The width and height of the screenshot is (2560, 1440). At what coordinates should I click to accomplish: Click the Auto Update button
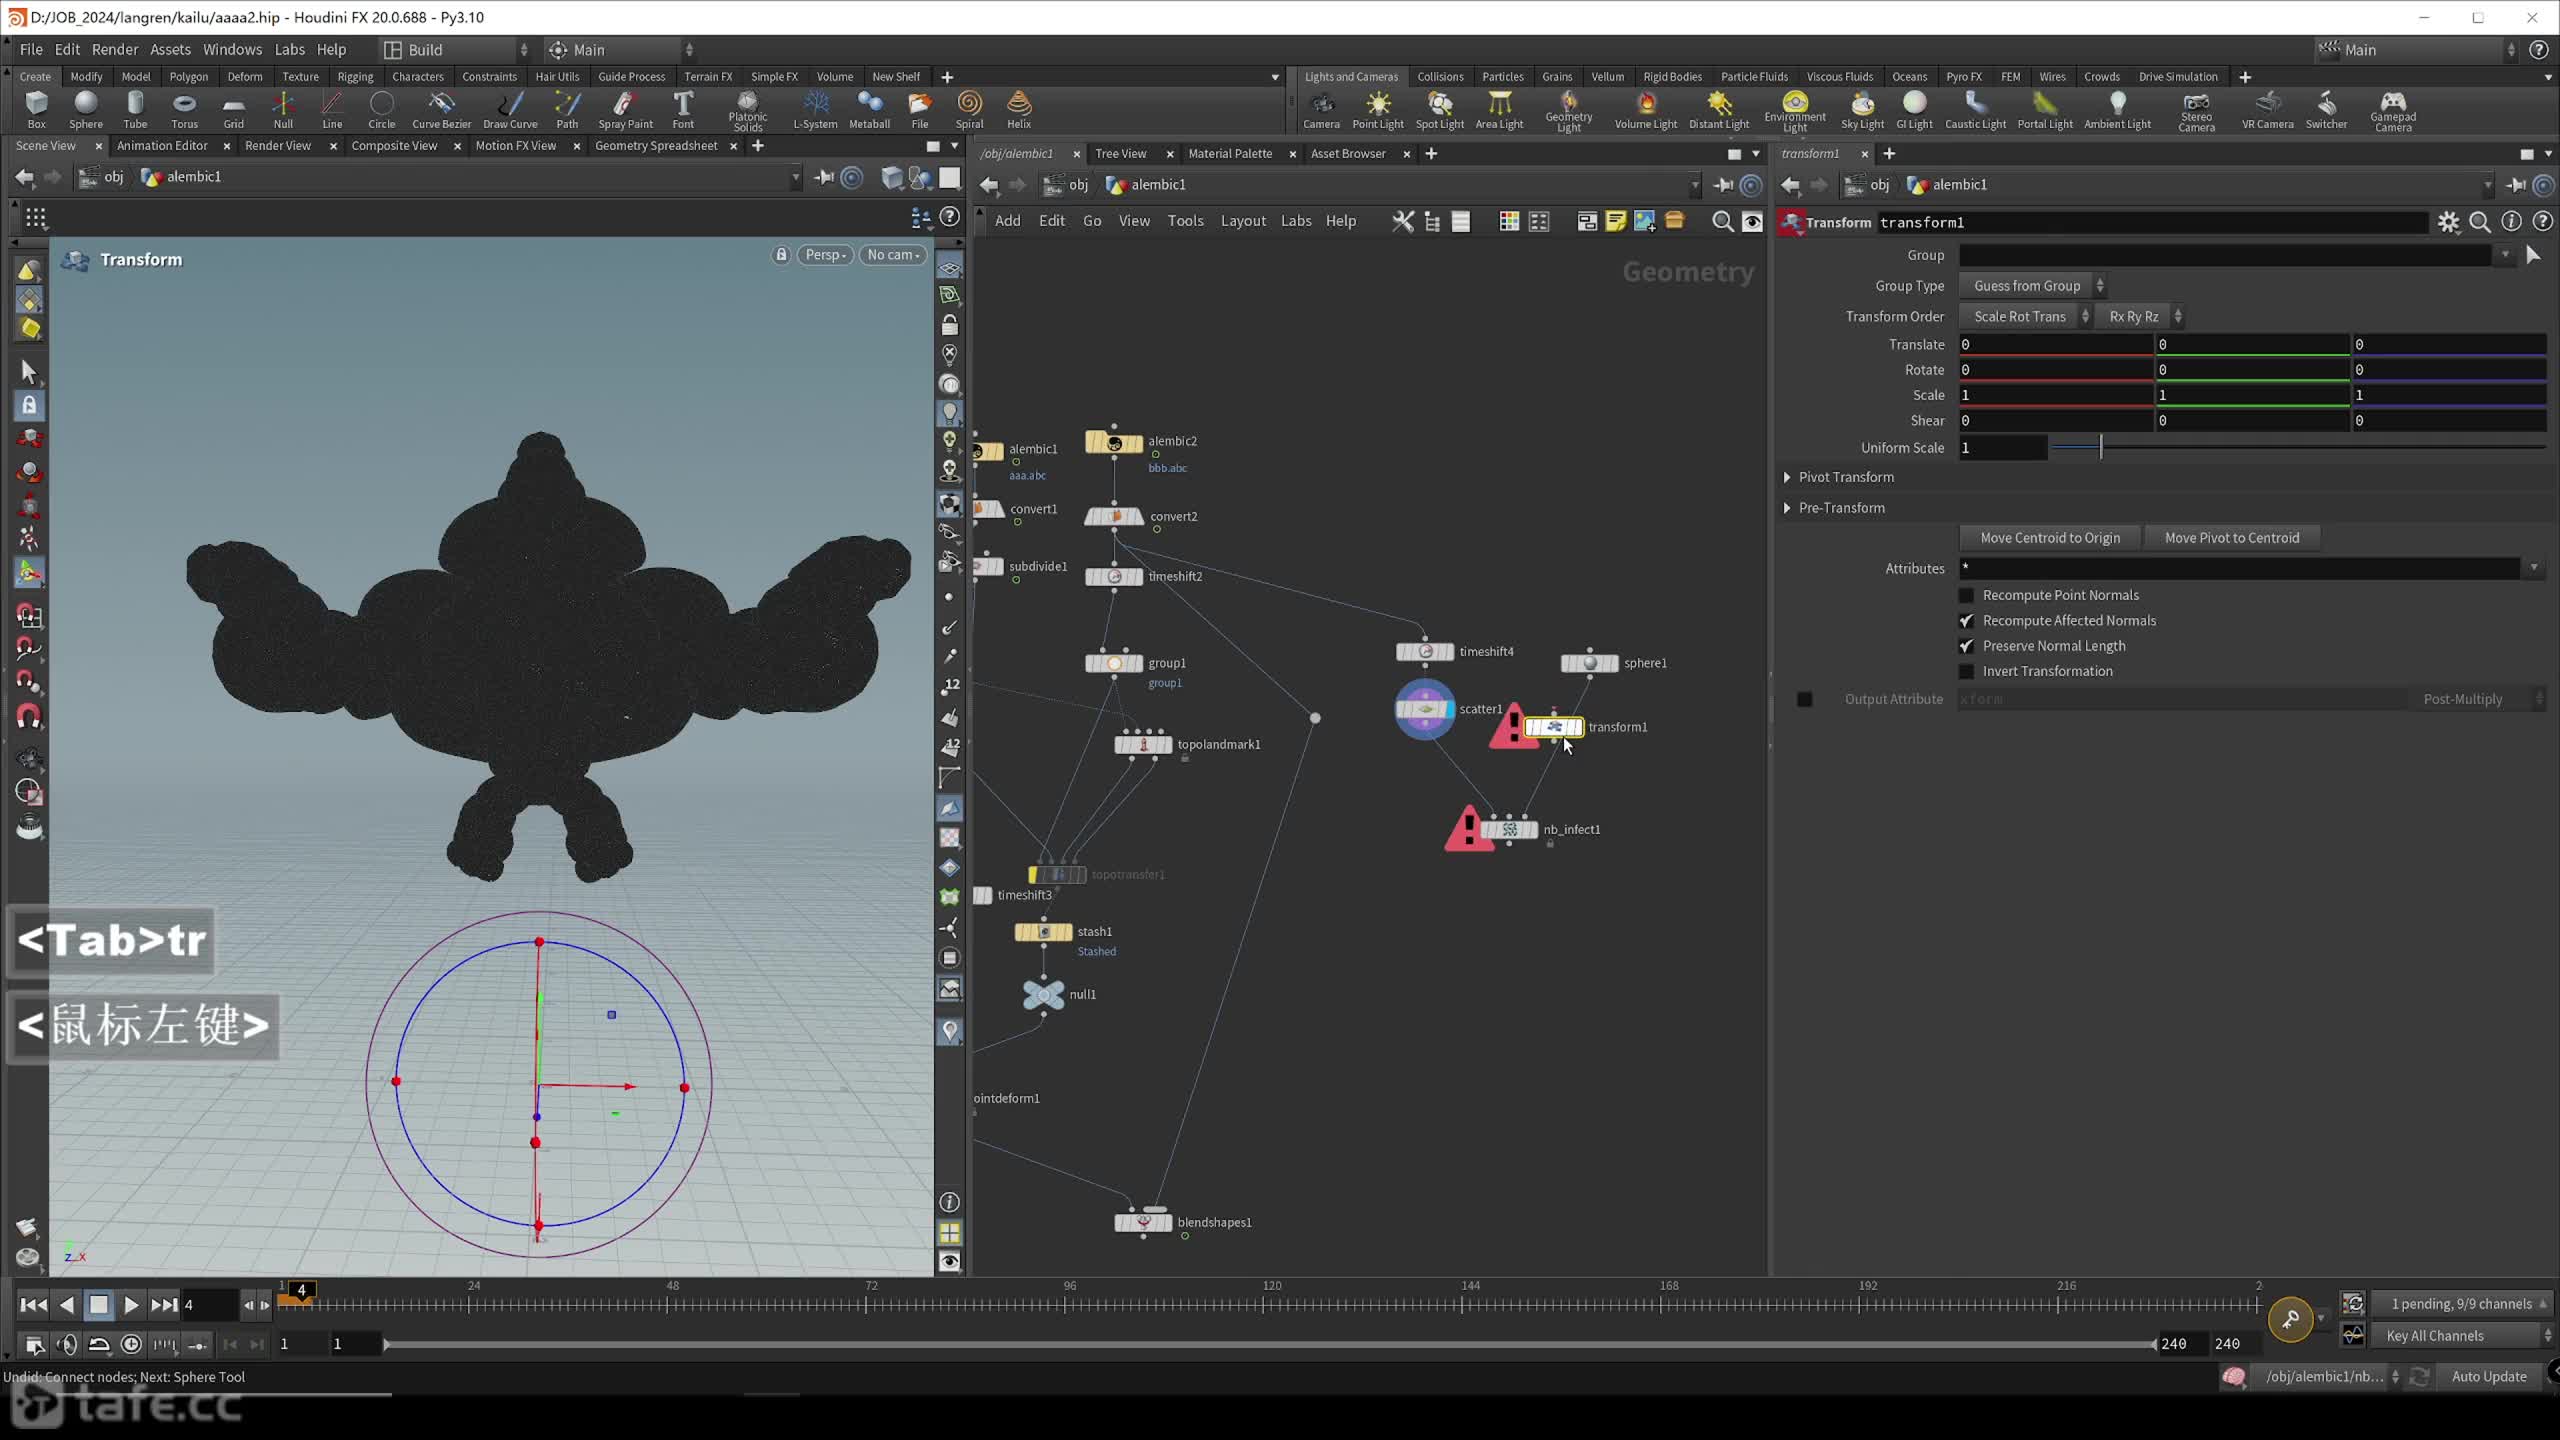pyautogui.click(x=2489, y=1377)
